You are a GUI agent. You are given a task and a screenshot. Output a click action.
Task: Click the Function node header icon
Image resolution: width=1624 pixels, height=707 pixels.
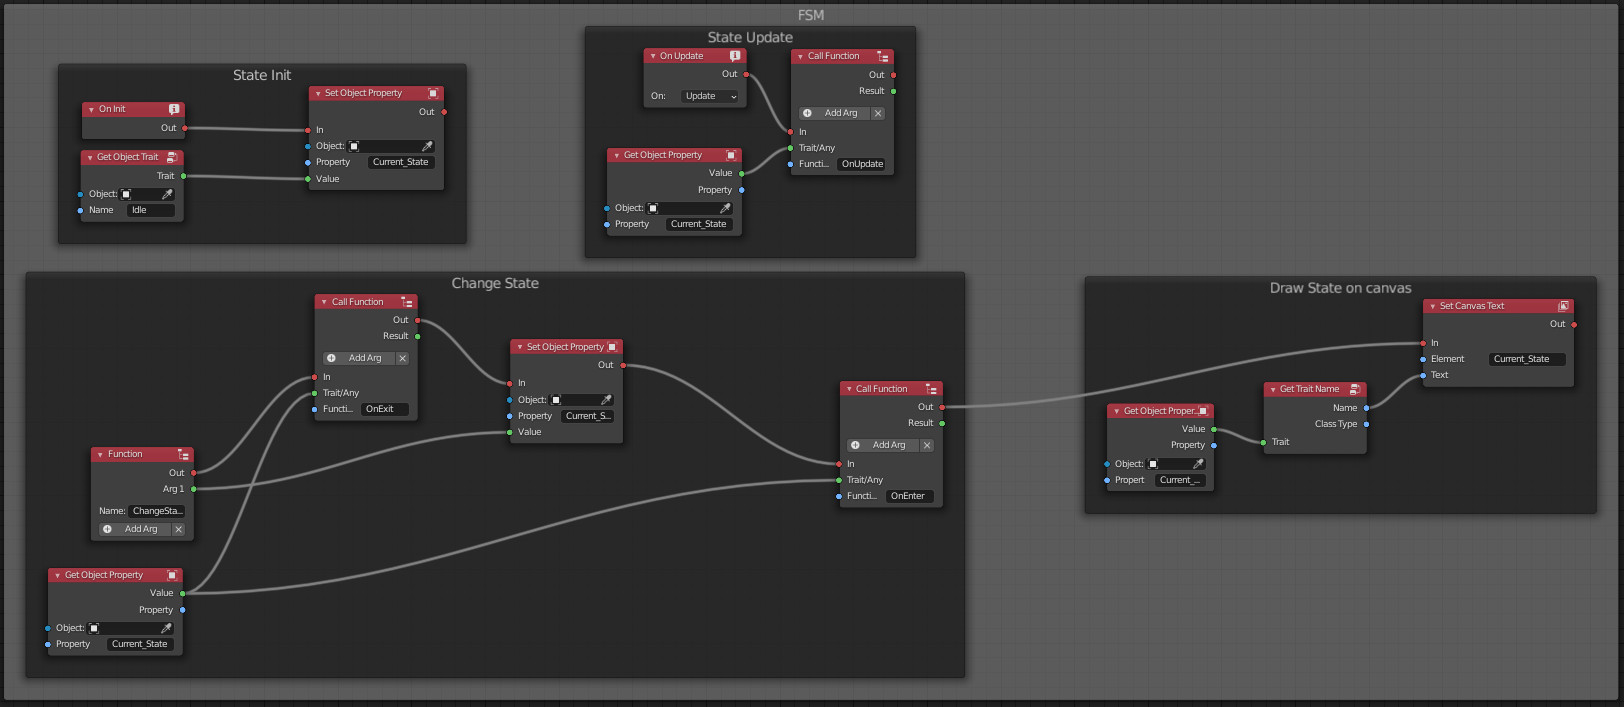pos(183,454)
